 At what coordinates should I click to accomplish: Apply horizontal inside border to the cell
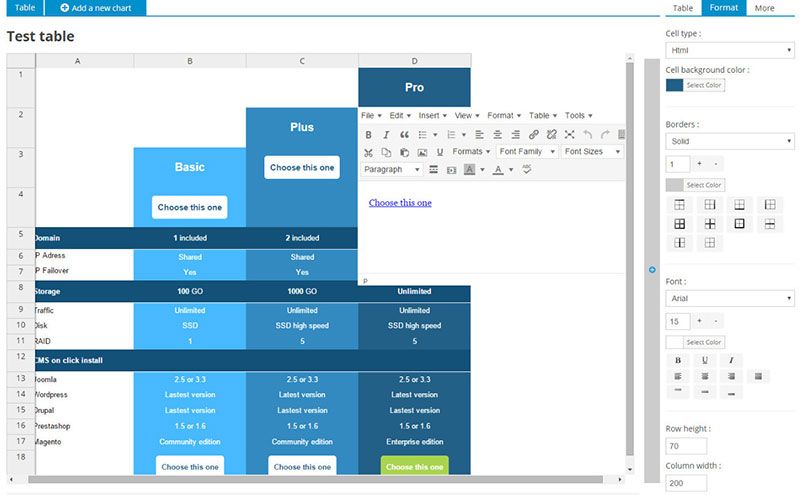(770, 224)
